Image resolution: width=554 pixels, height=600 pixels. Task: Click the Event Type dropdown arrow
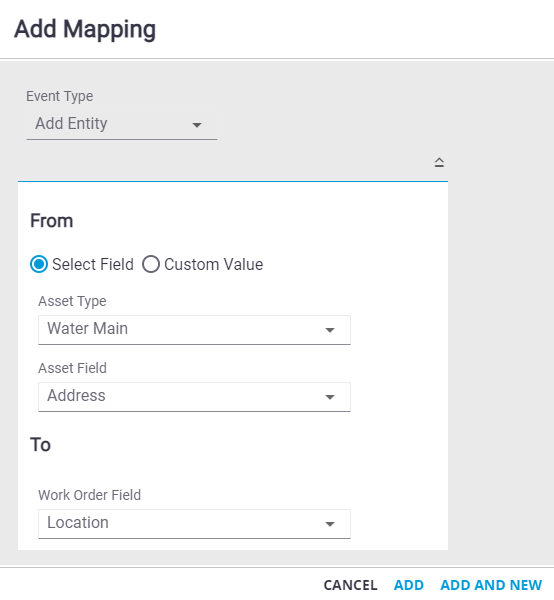tap(197, 125)
